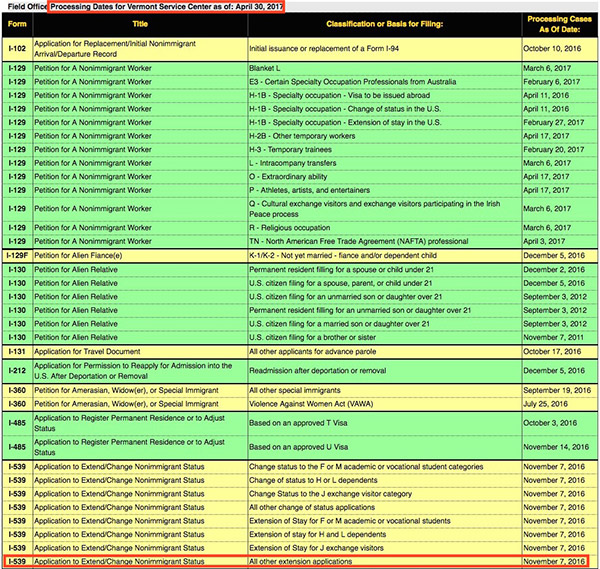Click 'Readmission after deportation or removal'
The height and width of the screenshot is (569, 600).
coord(318,371)
